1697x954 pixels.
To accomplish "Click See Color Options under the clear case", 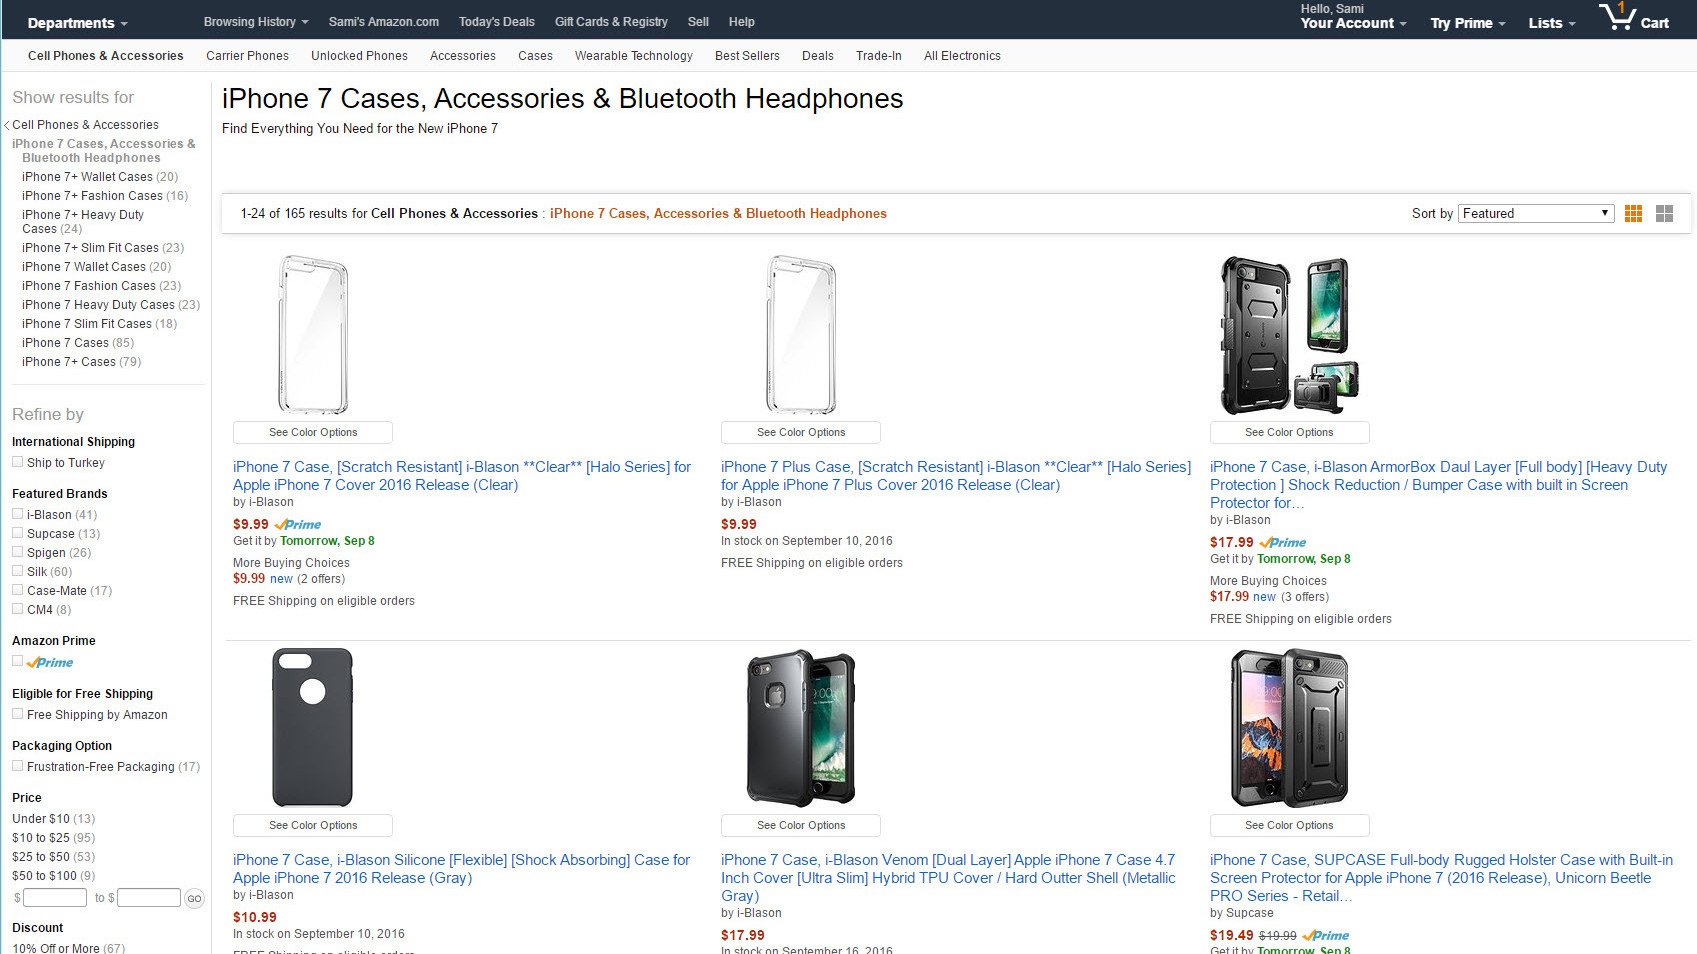I will 312,432.
